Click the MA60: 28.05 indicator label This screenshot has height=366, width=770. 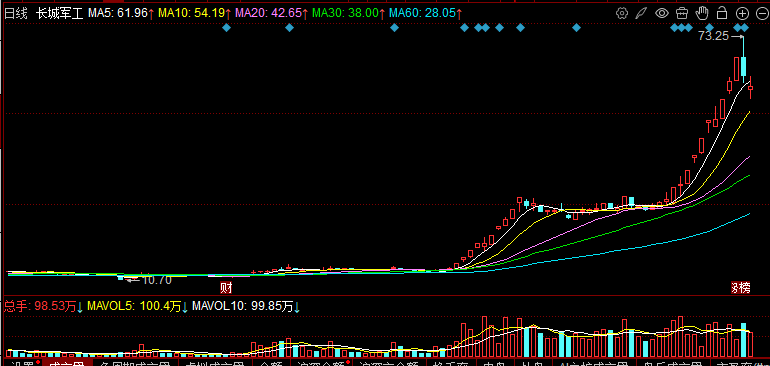[x=426, y=13]
